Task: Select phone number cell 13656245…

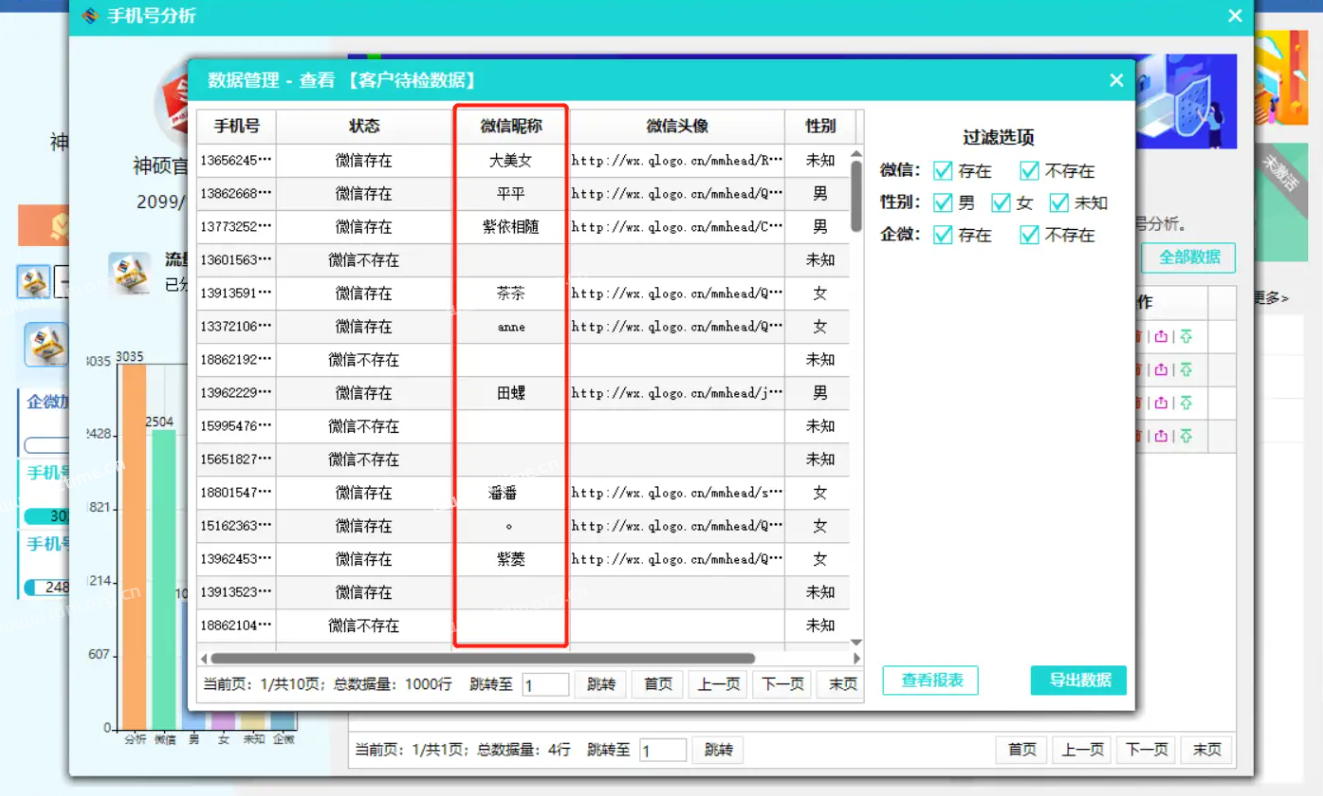Action: click(x=236, y=160)
